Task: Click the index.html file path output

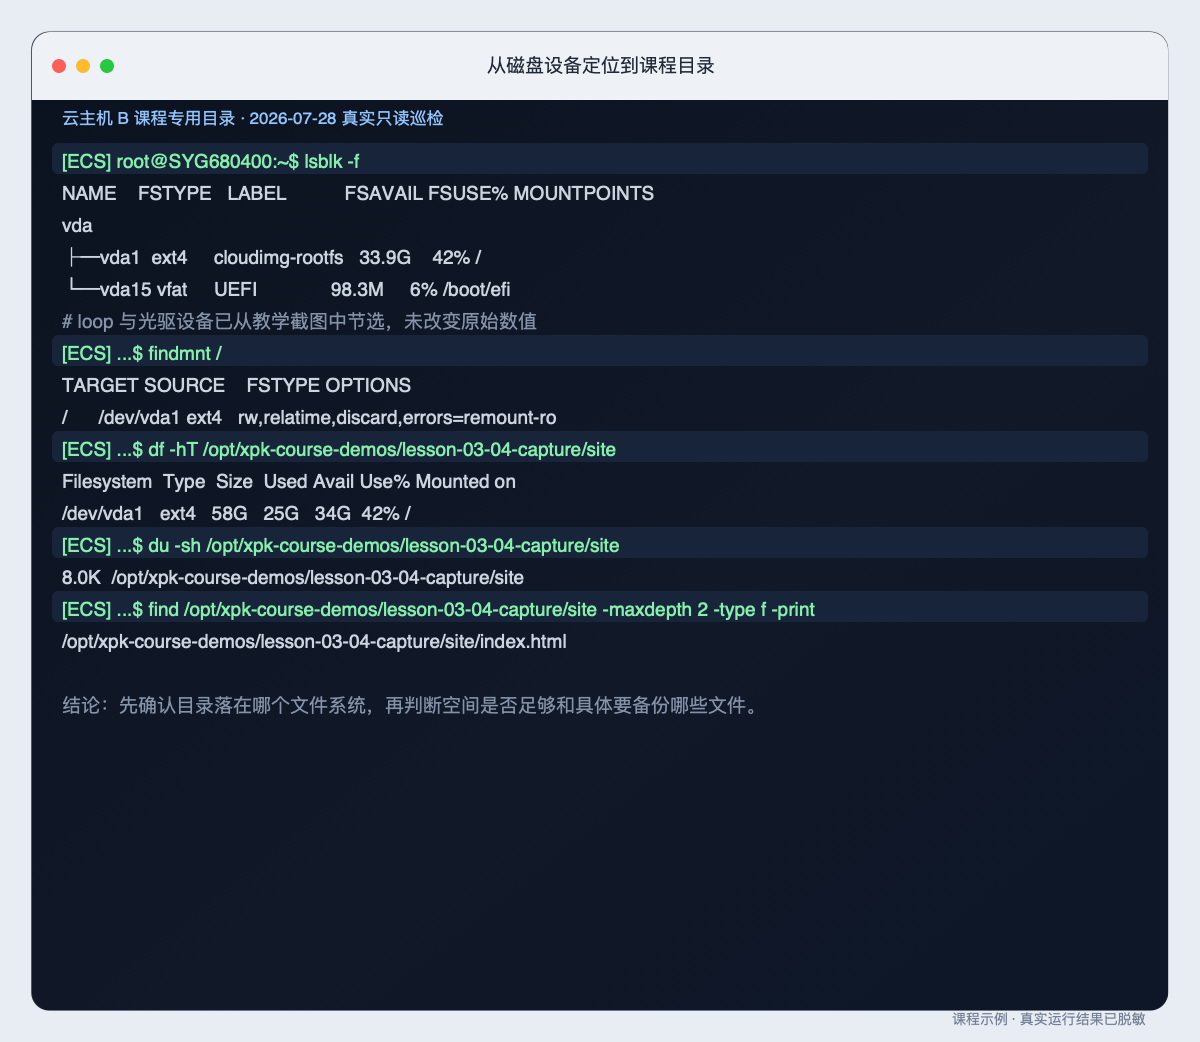Action: point(314,641)
